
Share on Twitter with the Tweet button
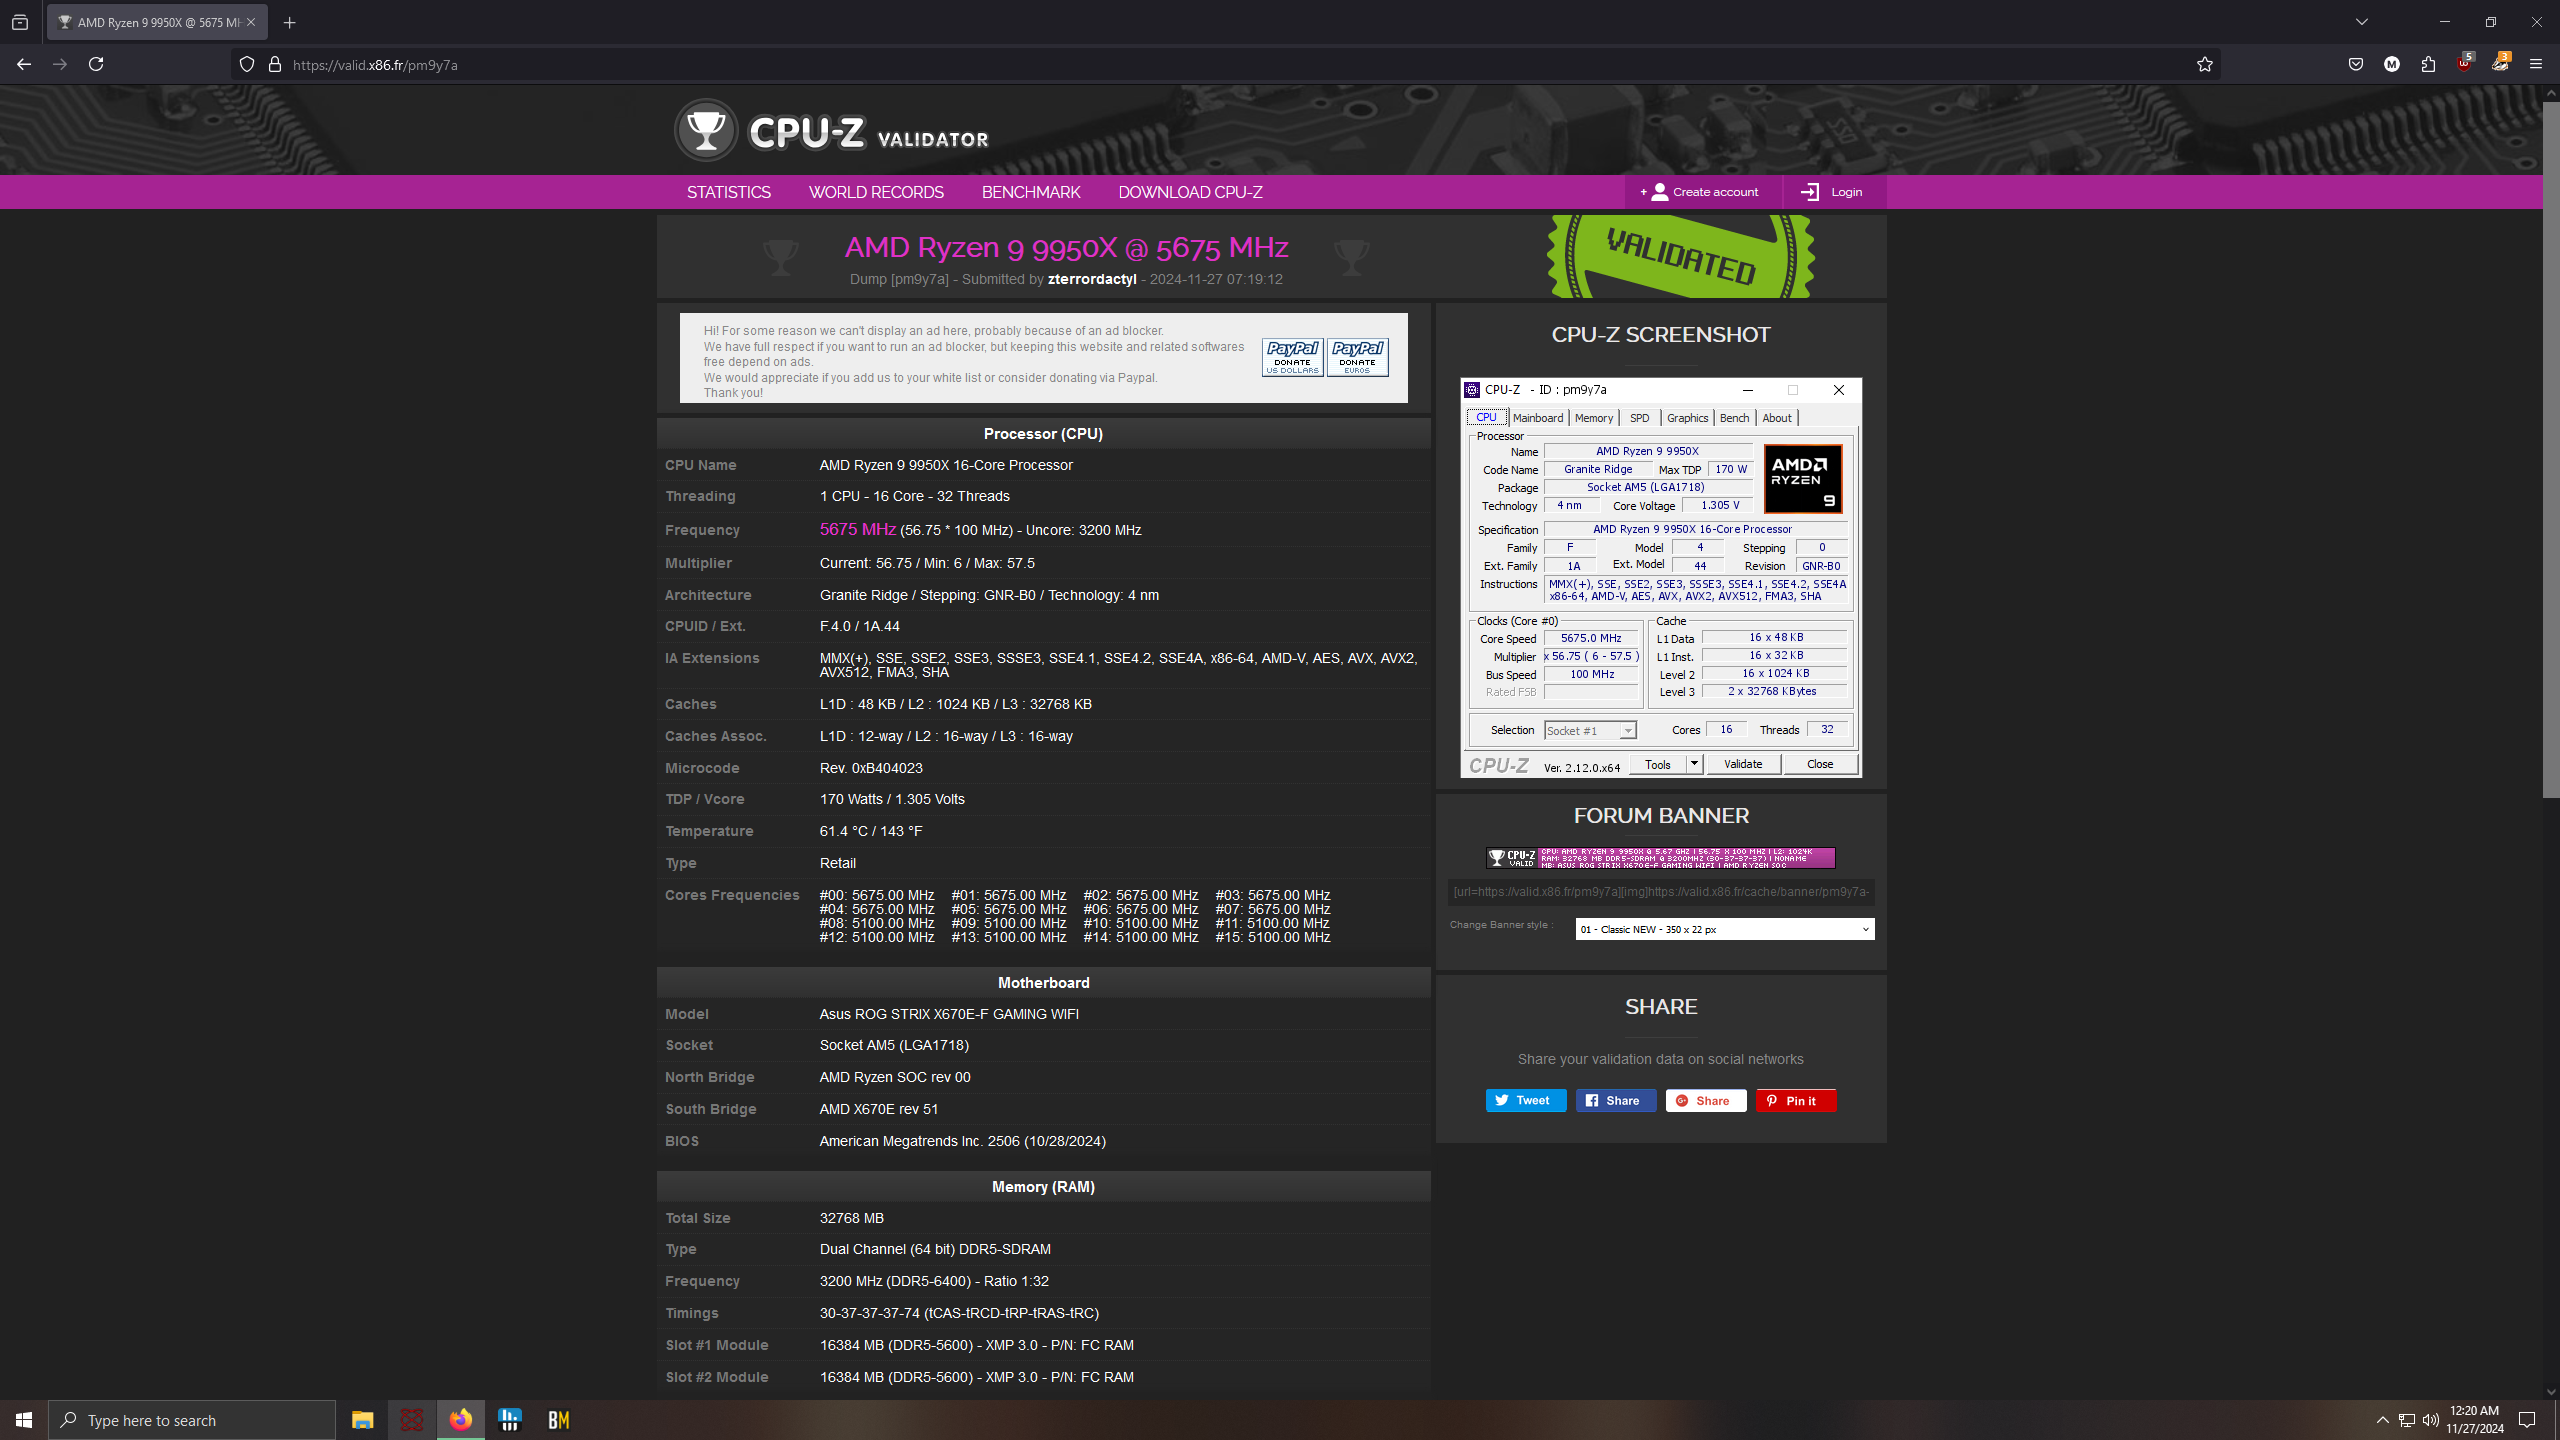1526,1100
